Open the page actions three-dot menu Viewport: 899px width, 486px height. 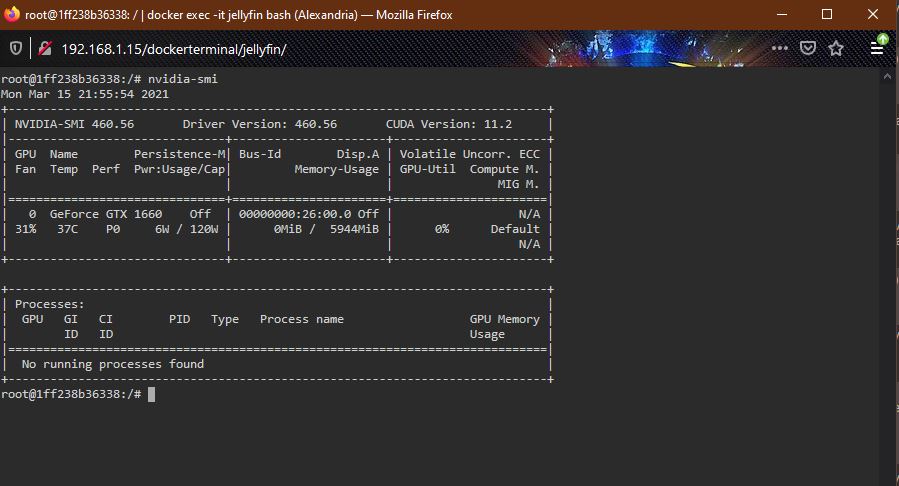(780, 48)
